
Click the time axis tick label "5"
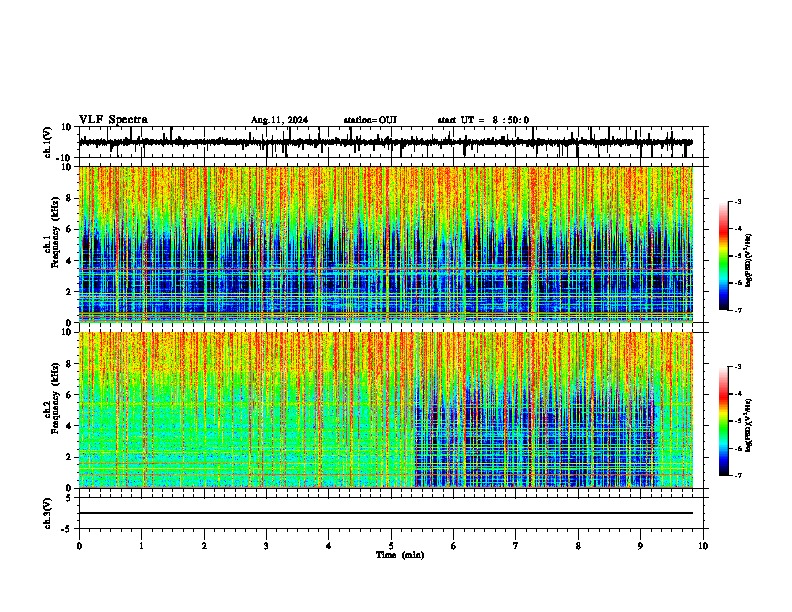click(x=391, y=546)
